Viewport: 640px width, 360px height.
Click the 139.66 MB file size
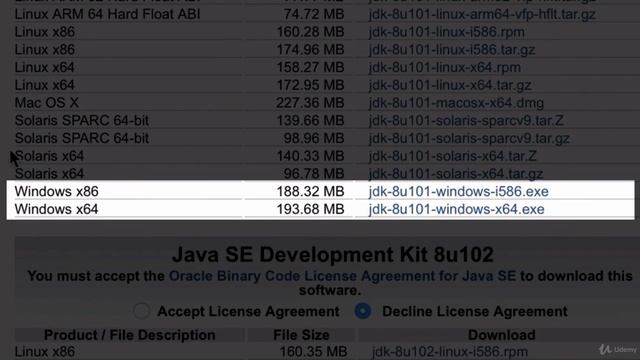click(x=311, y=121)
